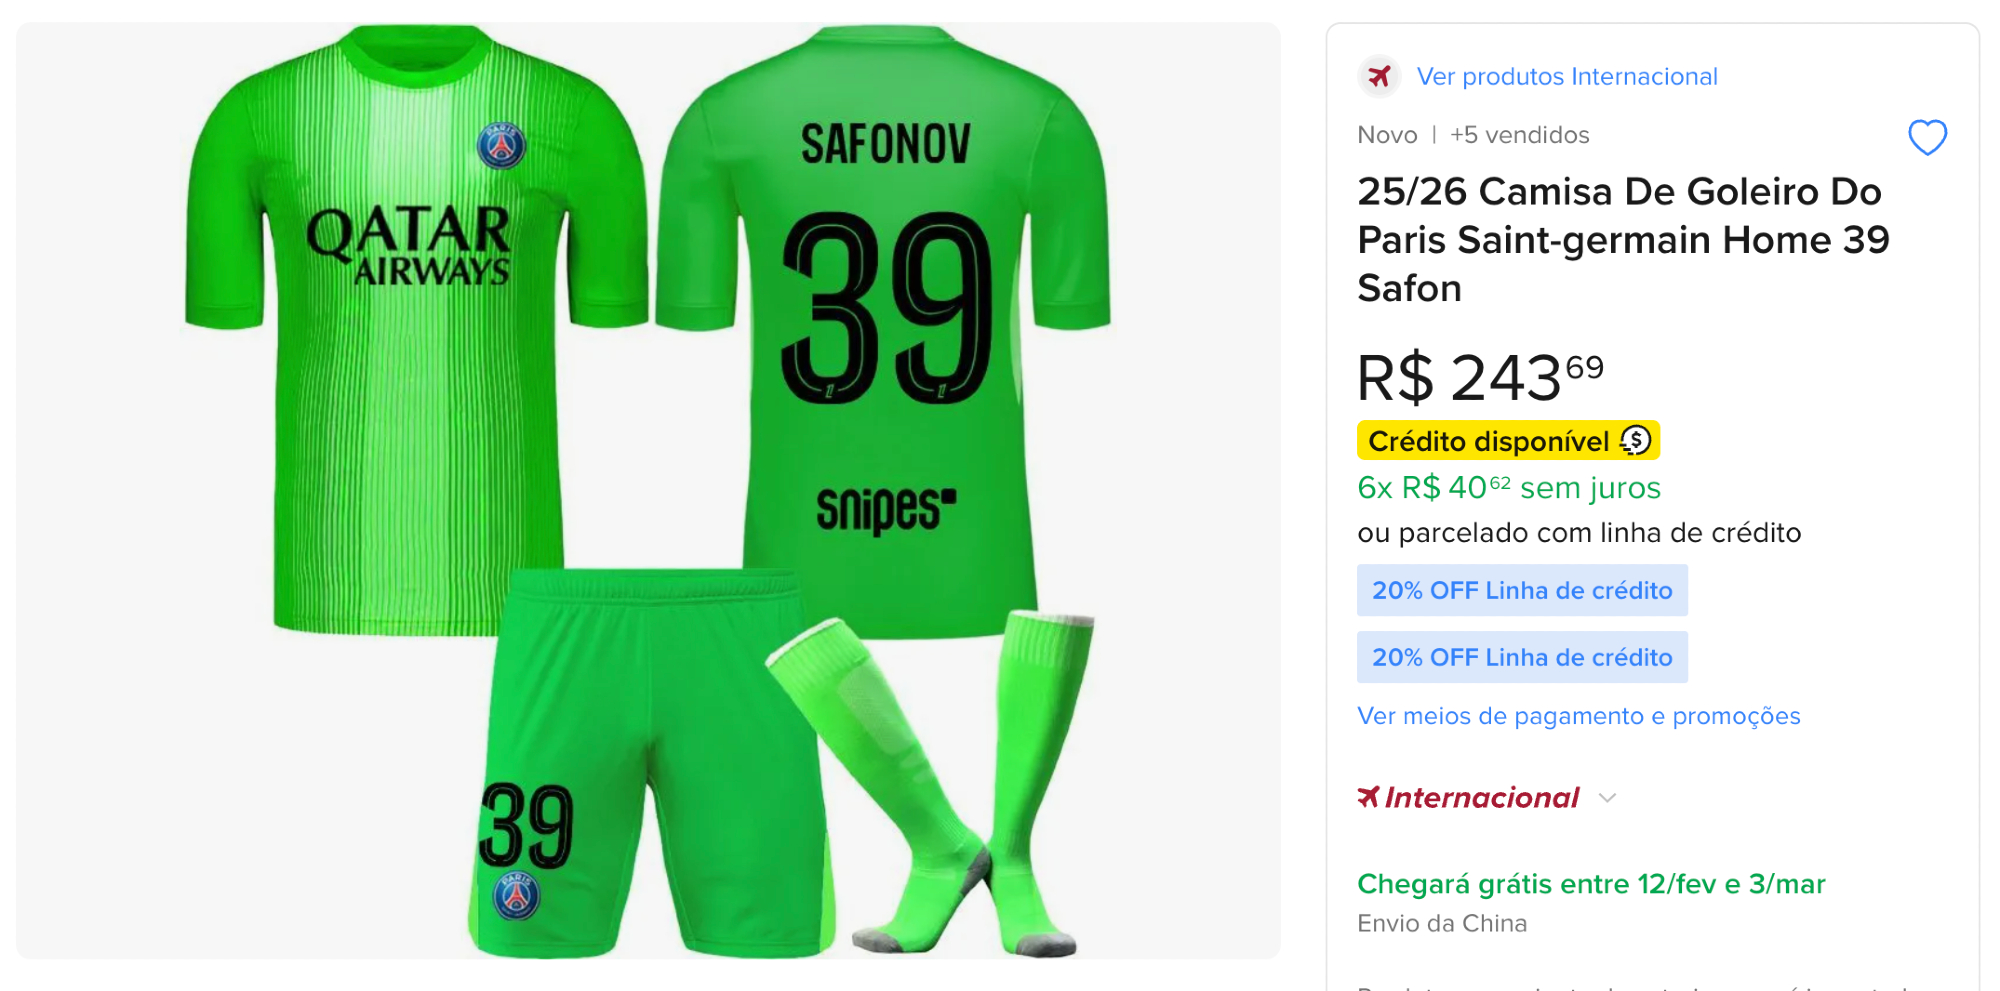Image resolution: width=2000 pixels, height=991 pixels.
Task: Click the Snipes logo on jersey back
Action: tap(886, 509)
